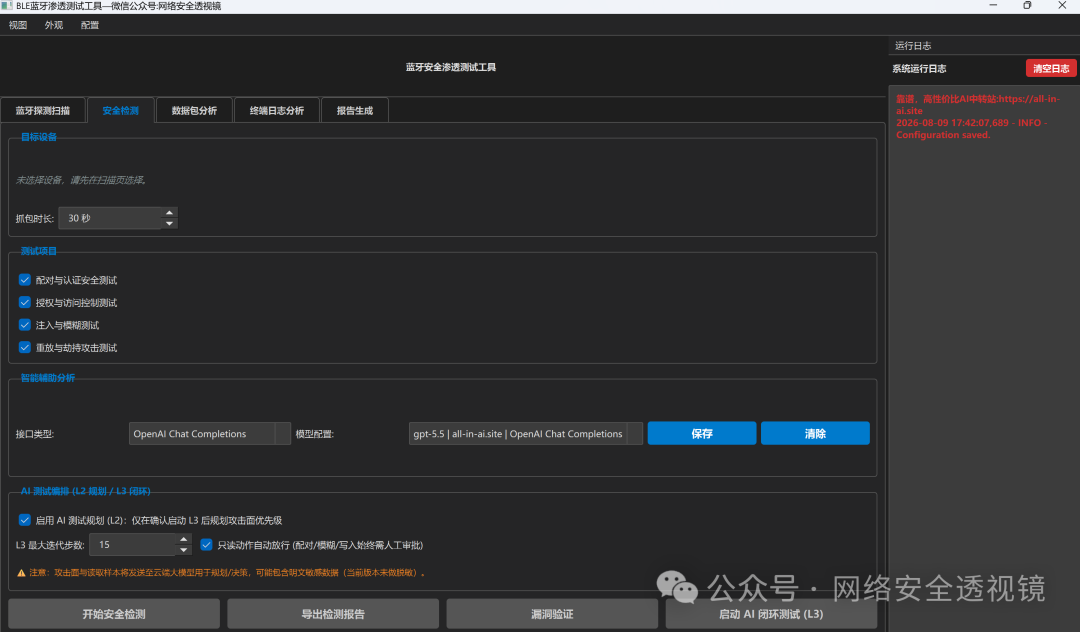Screen dimensions: 1080x632
Task: Switch to the 数据包分析 tab
Action: [194, 110]
